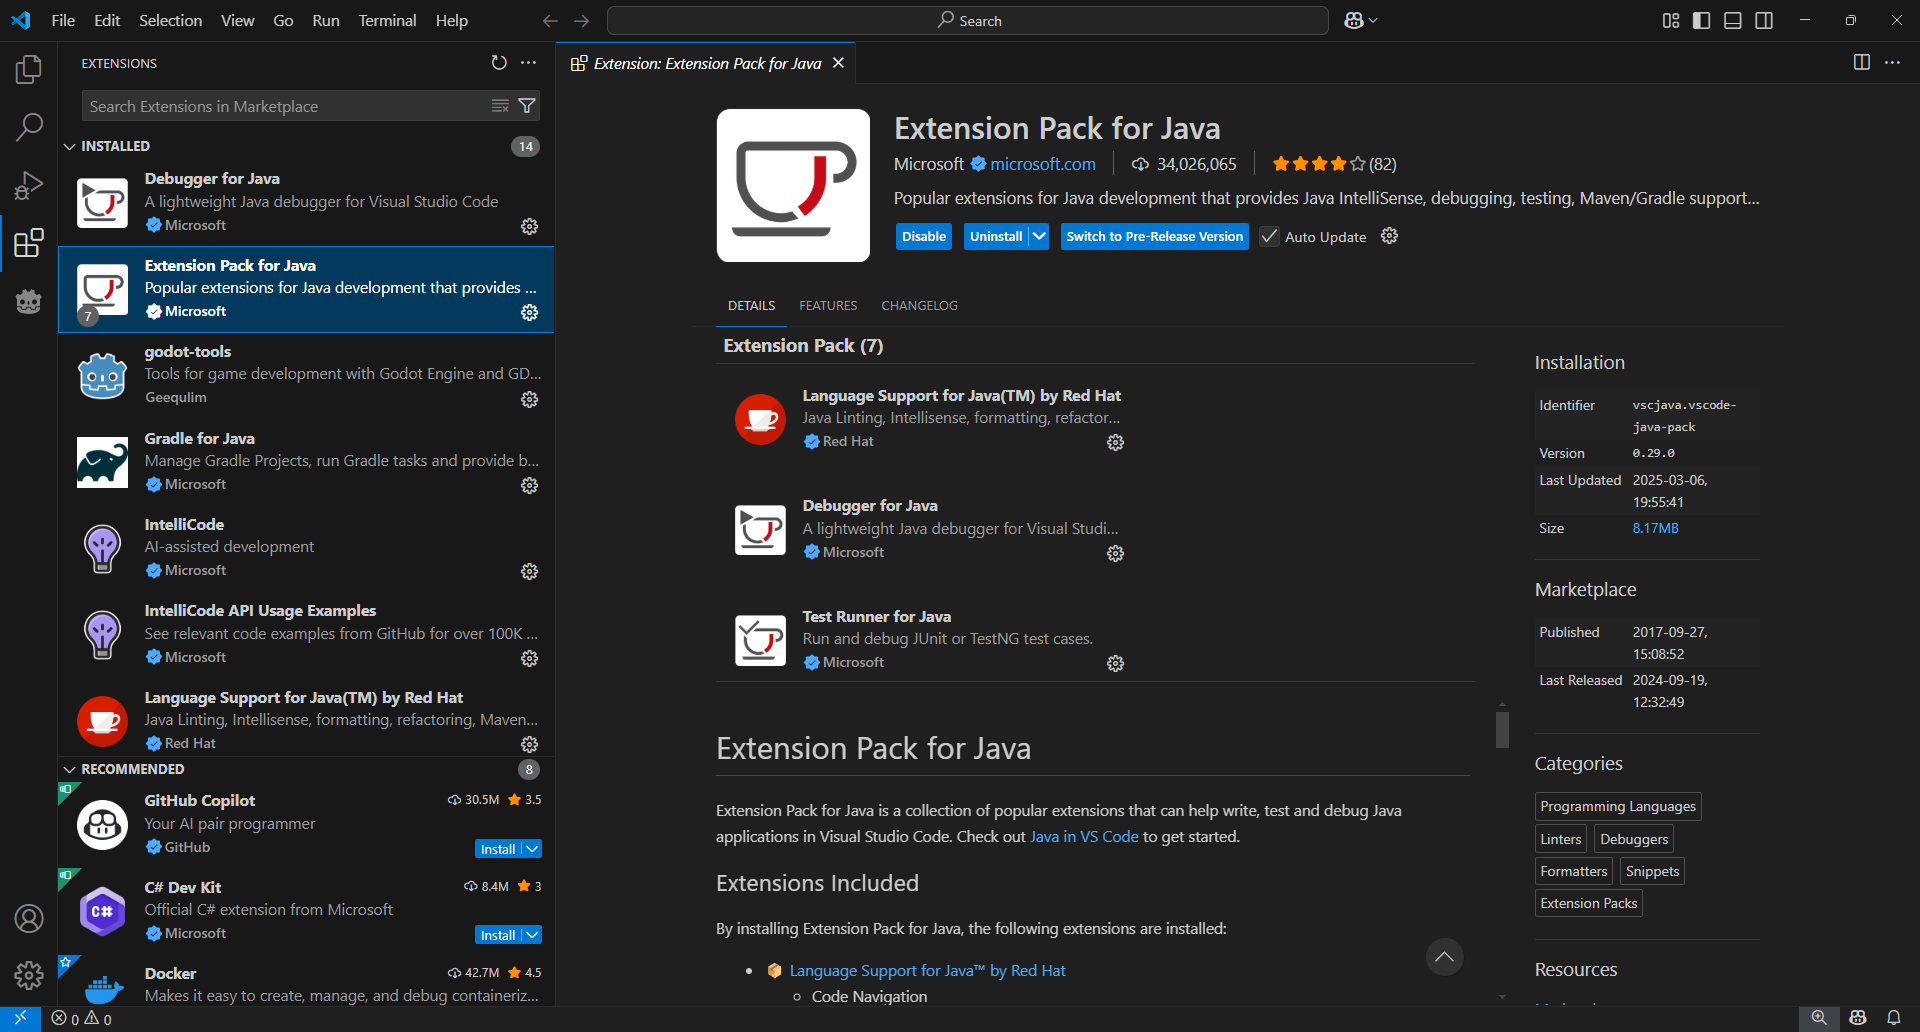Switch to the CHANGELOG tab
1920x1032 pixels.
(x=919, y=305)
